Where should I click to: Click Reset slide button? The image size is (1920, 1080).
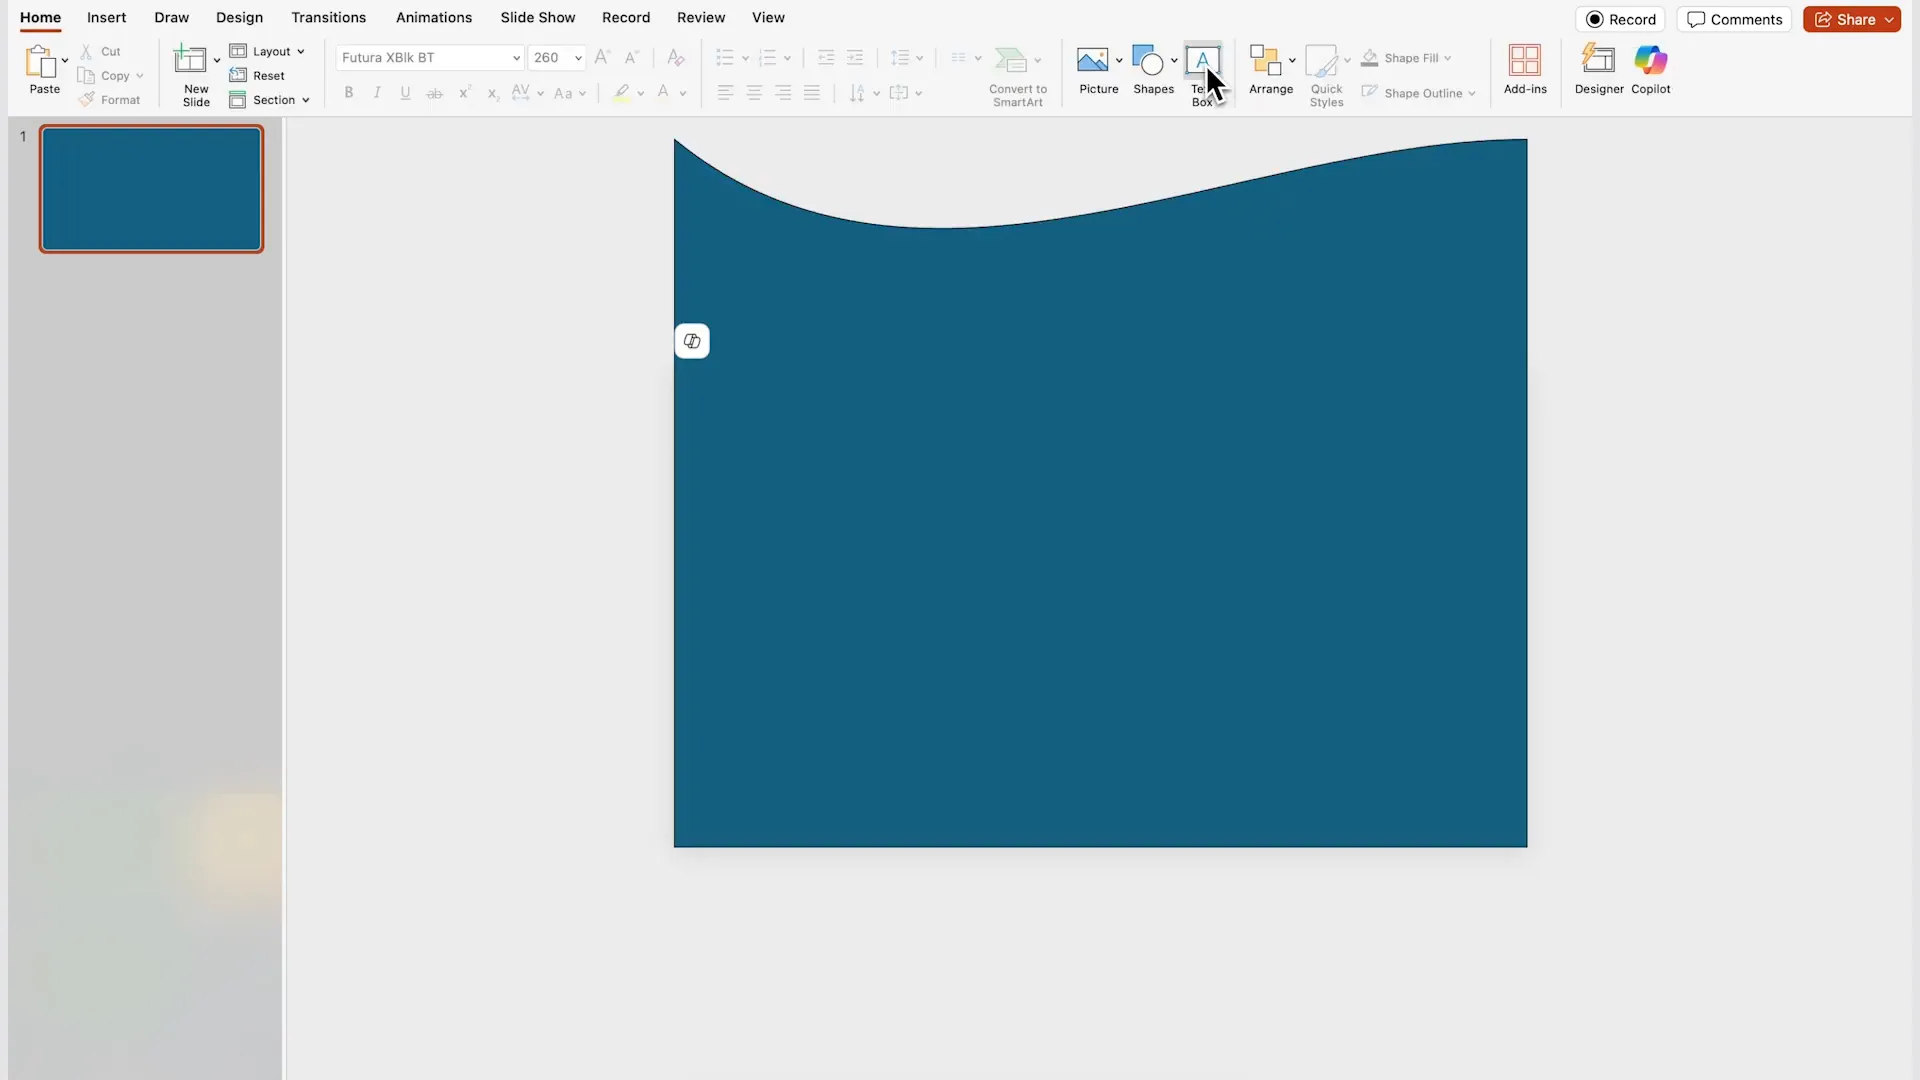pos(257,76)
